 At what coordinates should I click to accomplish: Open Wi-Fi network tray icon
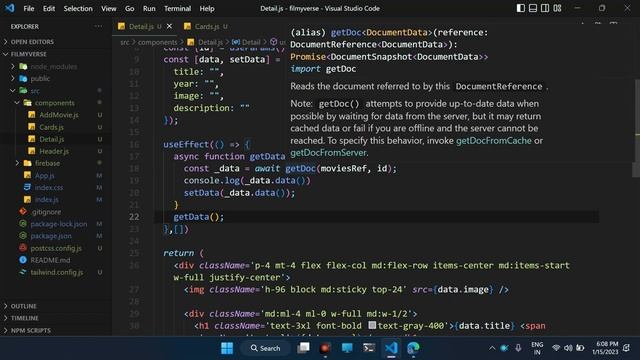(556, 348)
